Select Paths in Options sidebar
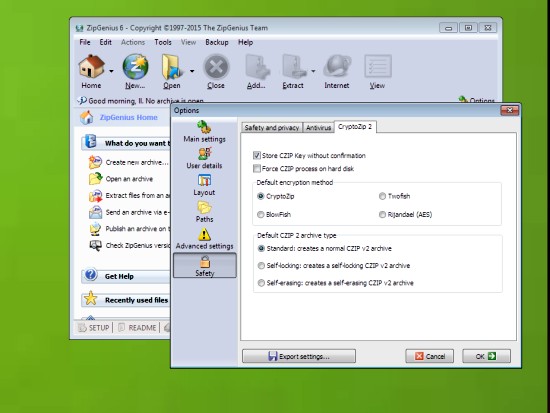 [x=204, y=212]
